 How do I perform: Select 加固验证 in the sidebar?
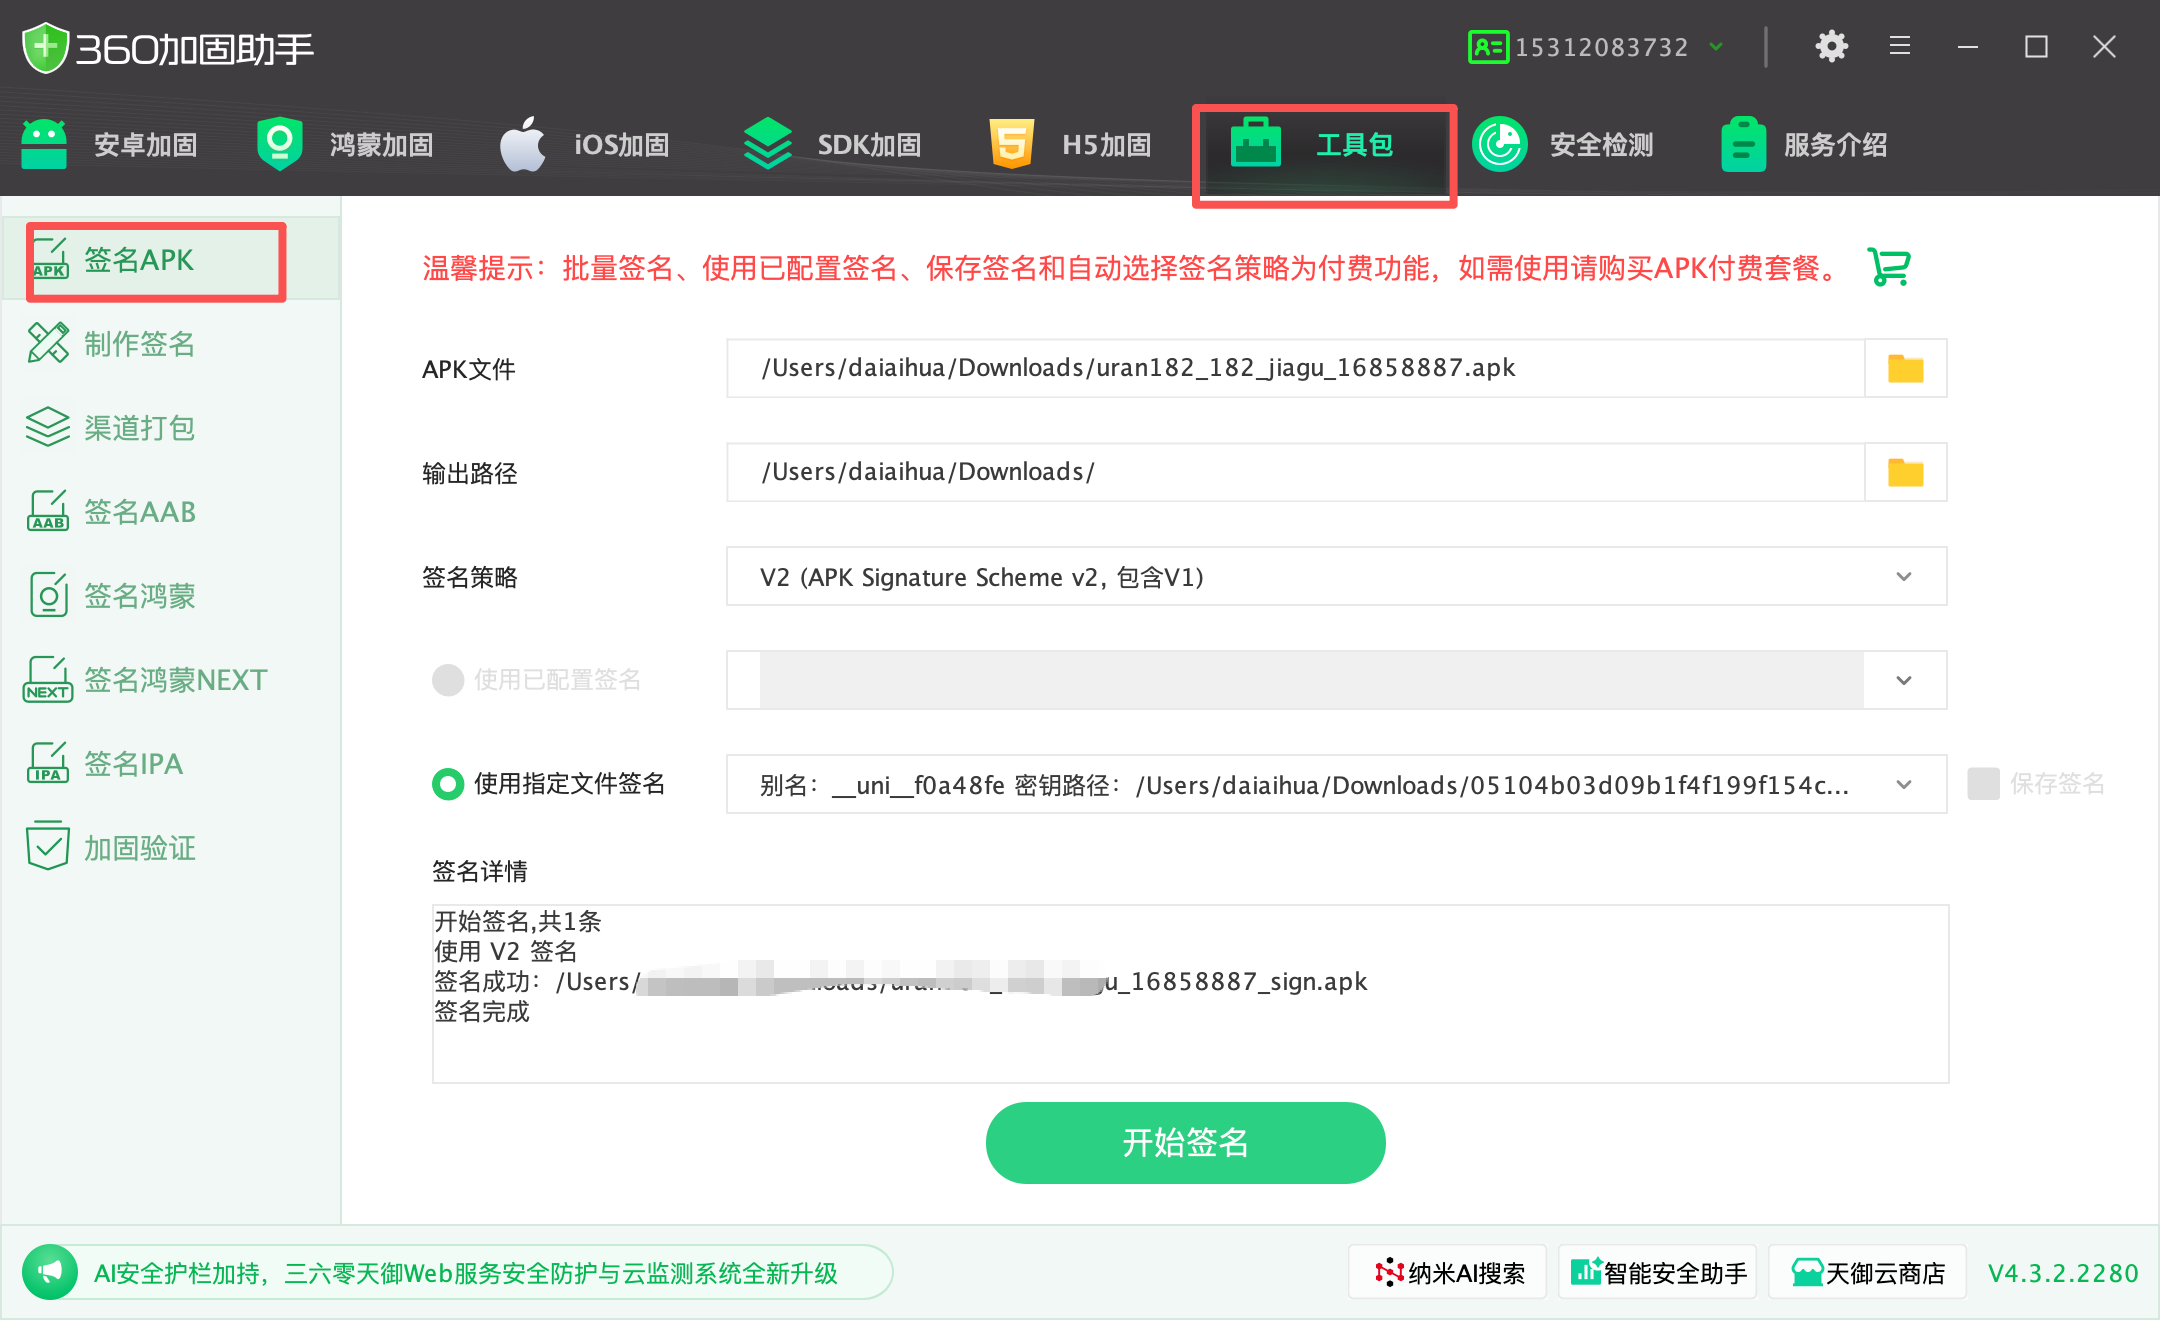click(x=140, y=848)
